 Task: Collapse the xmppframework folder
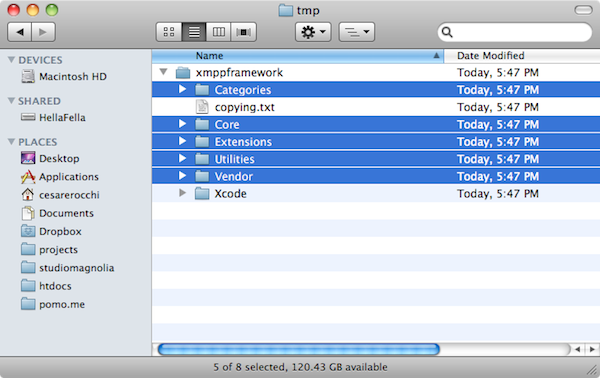click(x=164, y=72)
